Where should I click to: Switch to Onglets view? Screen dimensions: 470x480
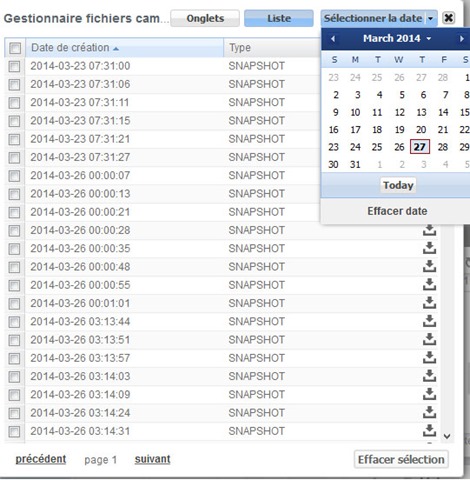click(205, 18)
